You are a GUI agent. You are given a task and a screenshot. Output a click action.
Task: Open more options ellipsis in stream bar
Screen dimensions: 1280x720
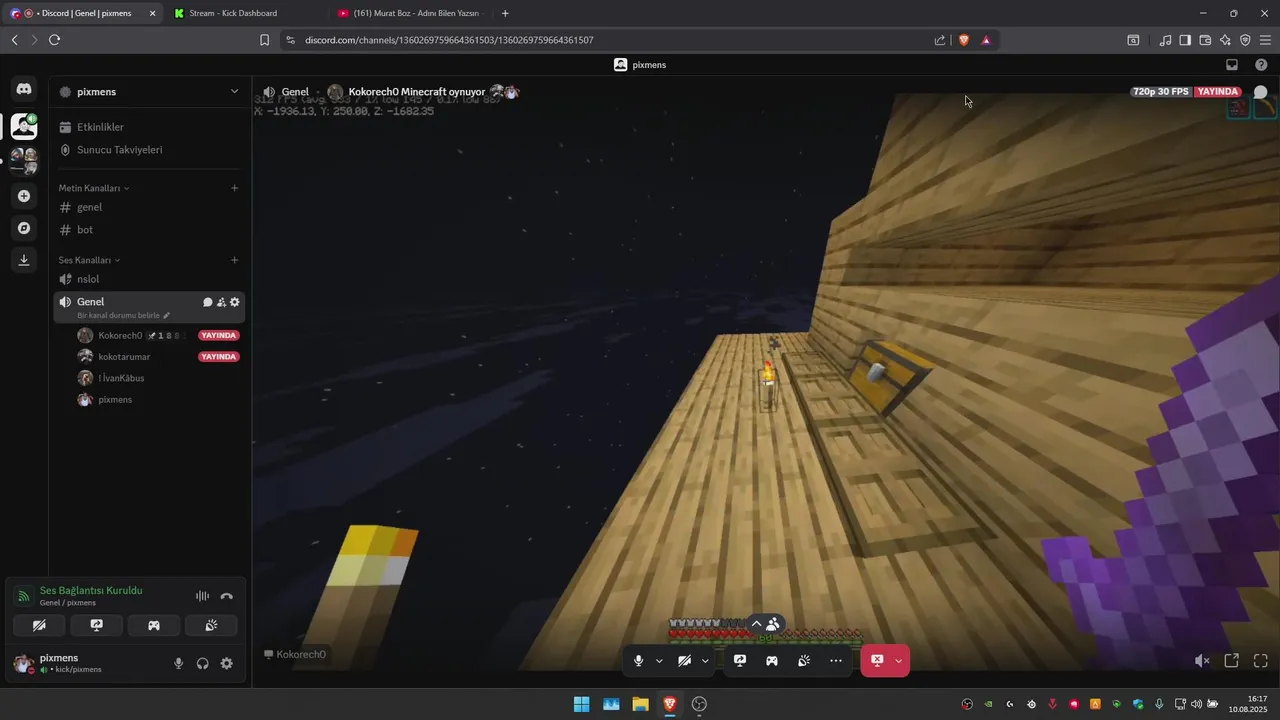836,661
